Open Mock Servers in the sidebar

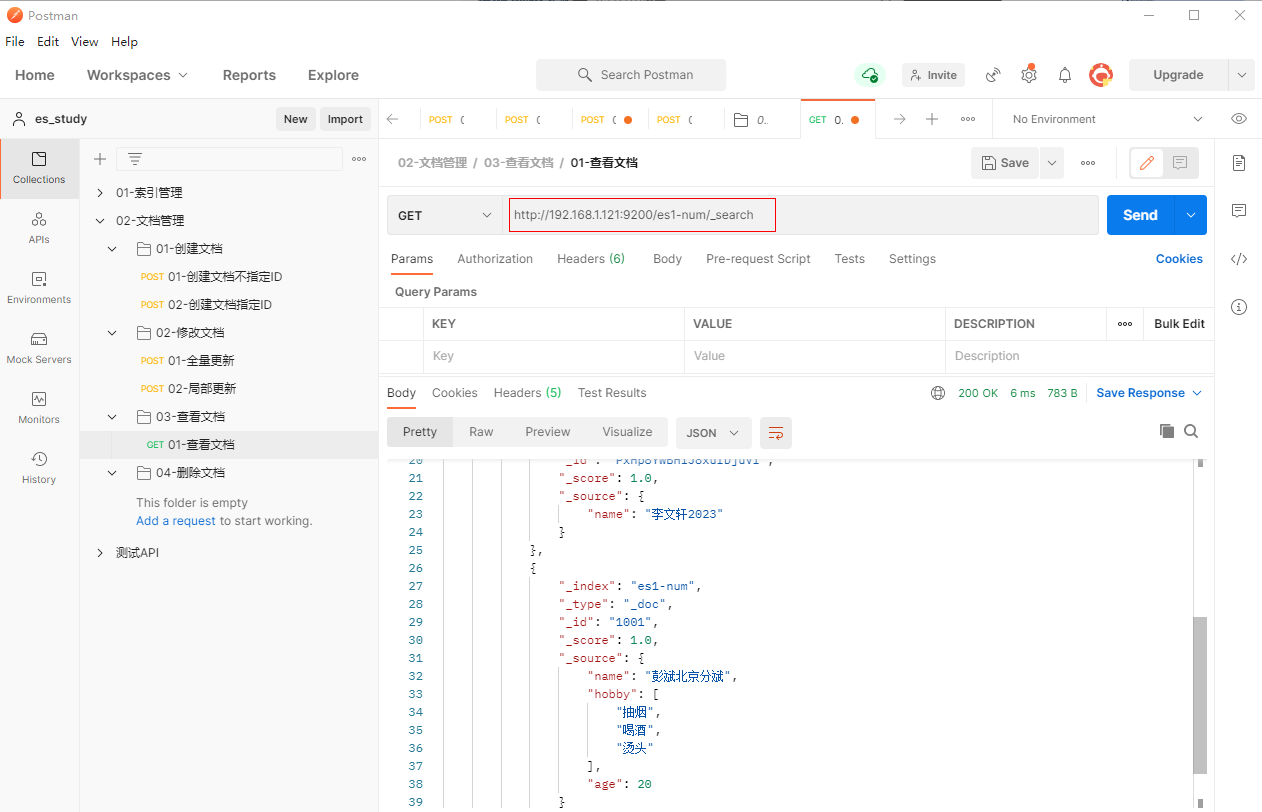click(x=39, y=347)
